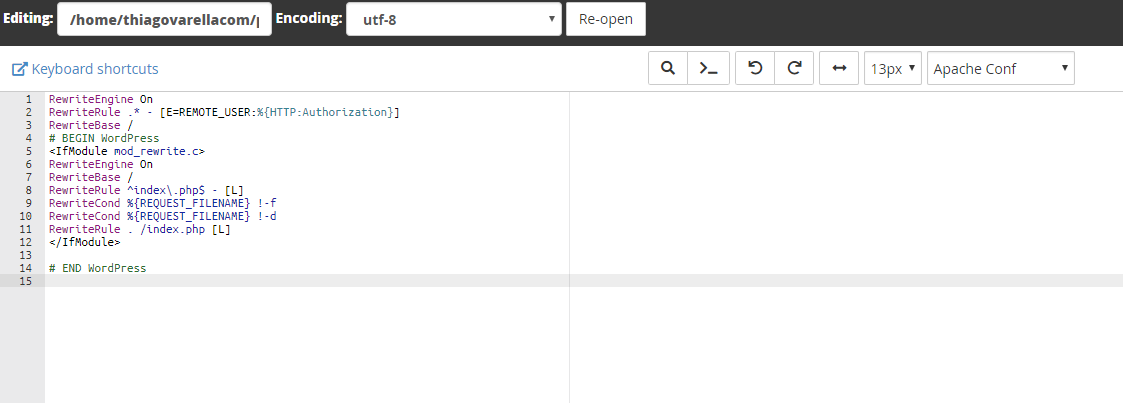
Task: Open the utf-8 encoding dropdown
Action: click(455, 19)
